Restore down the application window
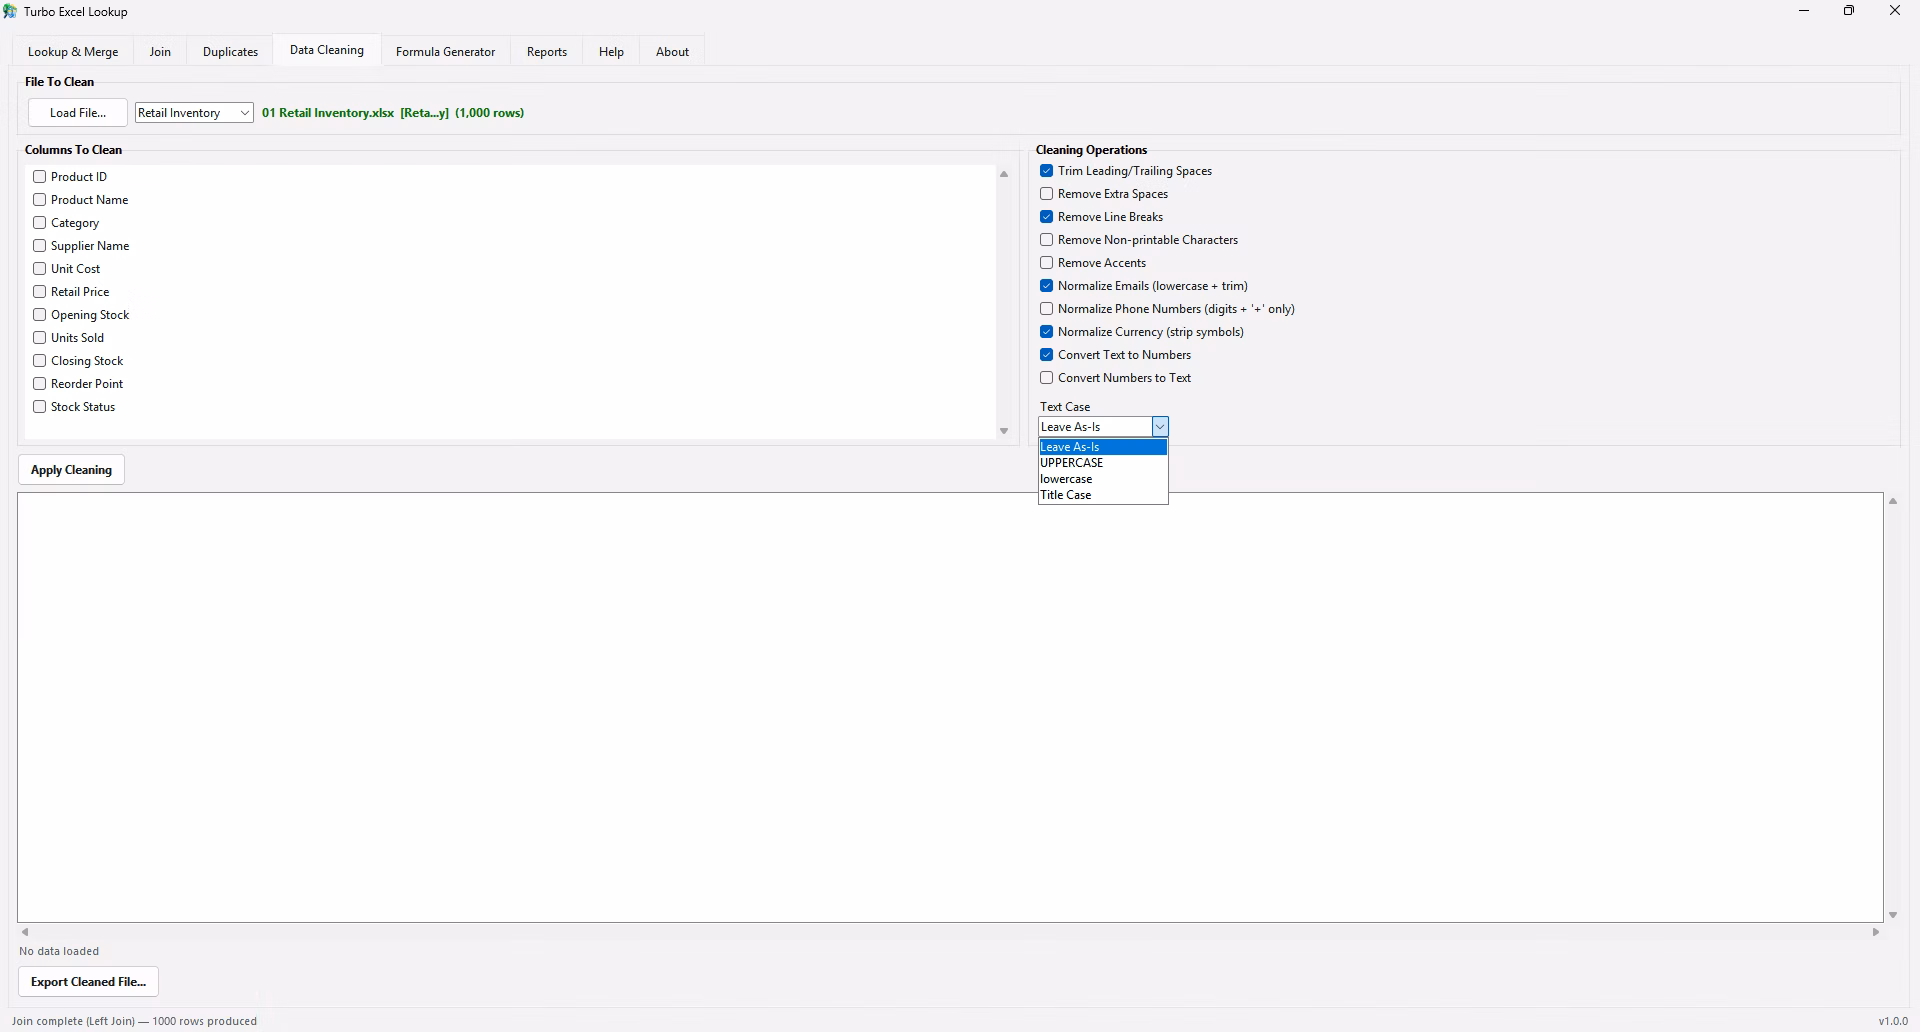 point(1849,11)
